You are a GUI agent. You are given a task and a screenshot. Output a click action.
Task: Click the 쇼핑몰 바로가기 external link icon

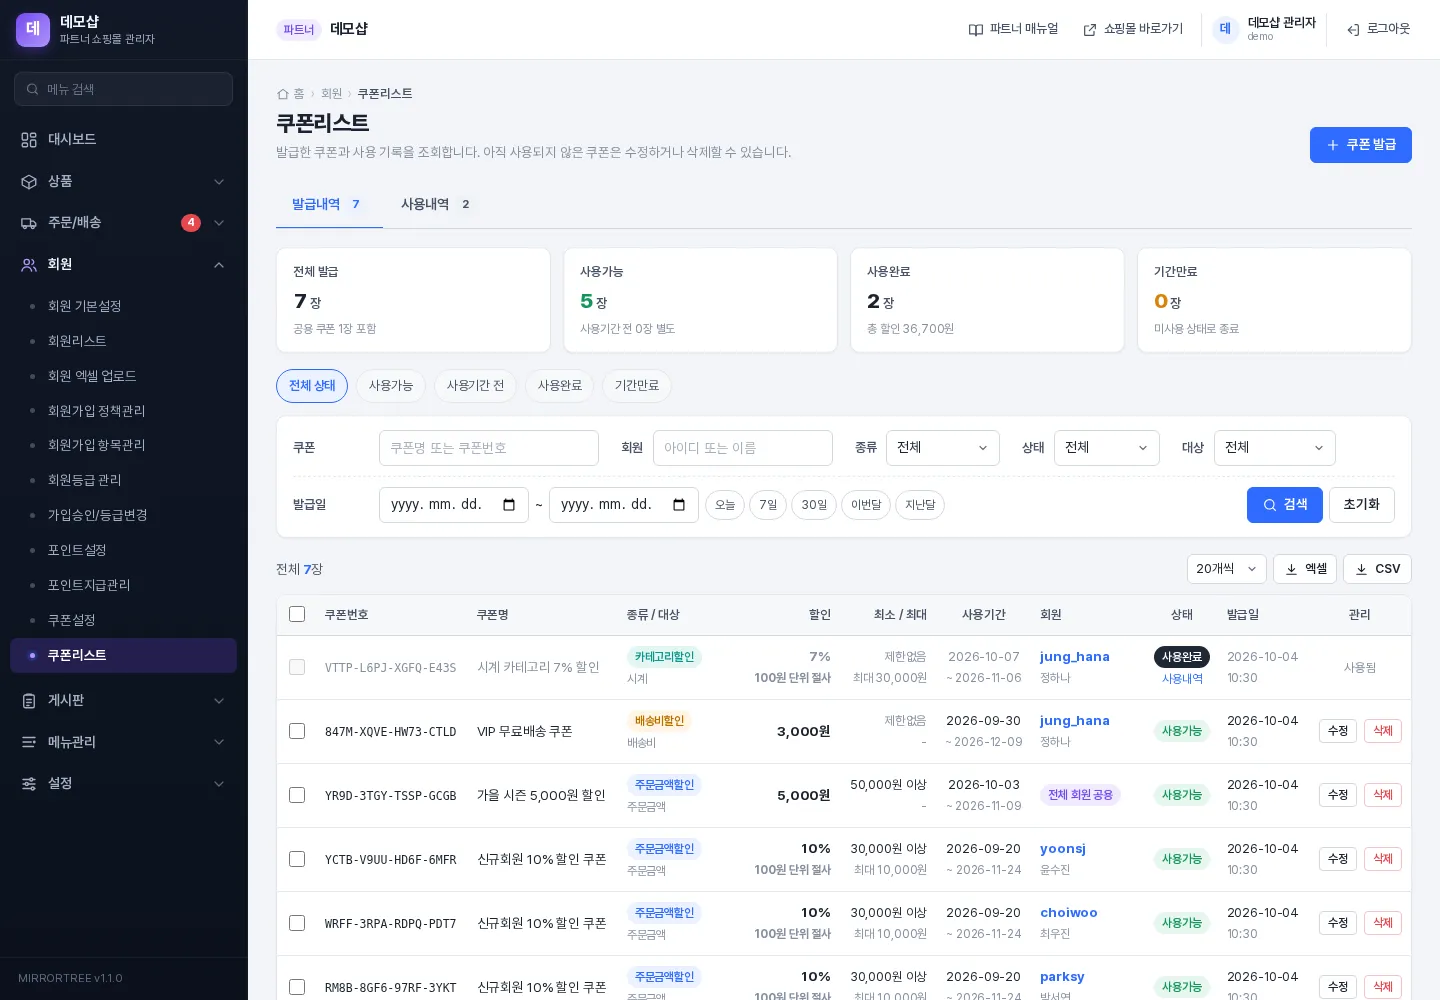tap(1090, 30)
